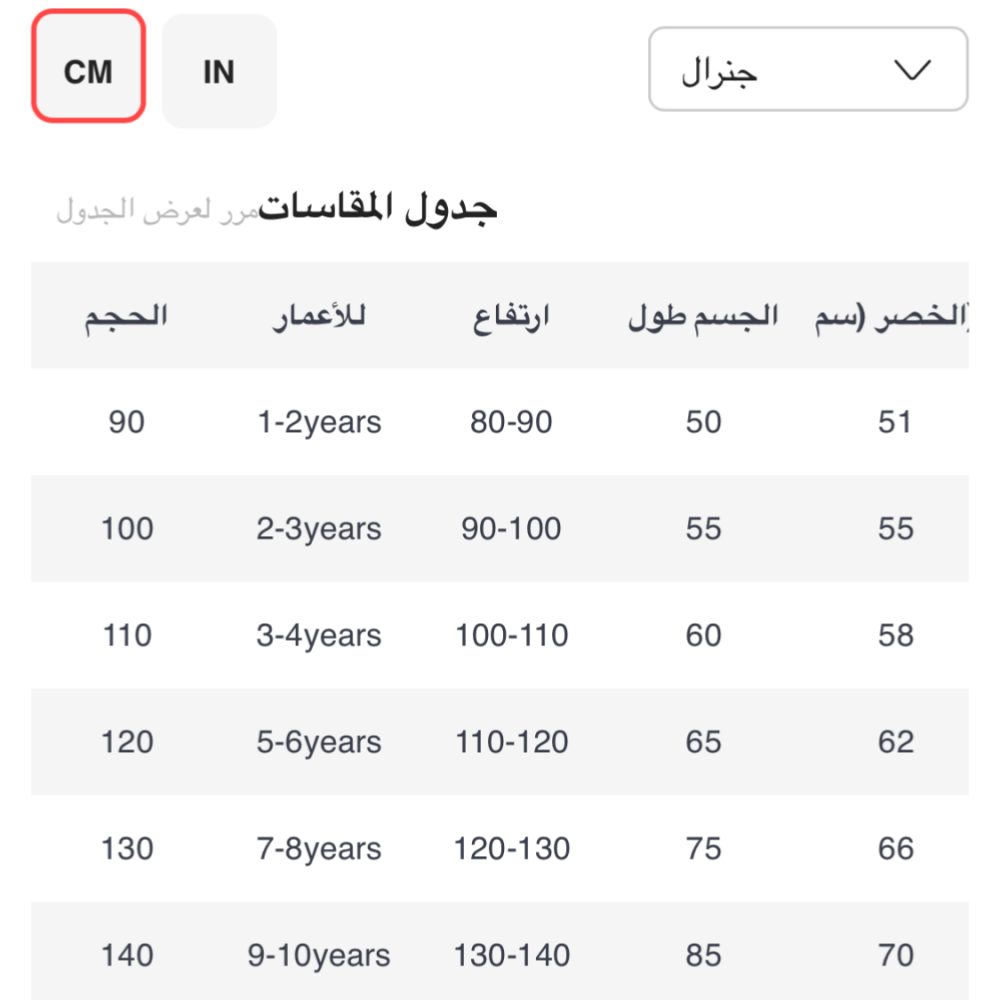Select size 110 row cell
This screenshot has height=1000, width=1000.
point(127,635)
